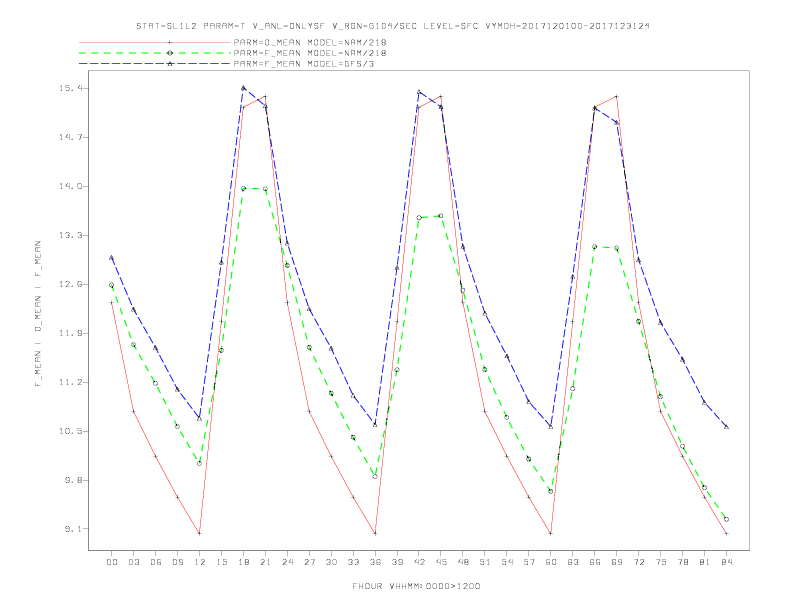Click the green NAM circle marker at hour 66

tap(595, 247)
